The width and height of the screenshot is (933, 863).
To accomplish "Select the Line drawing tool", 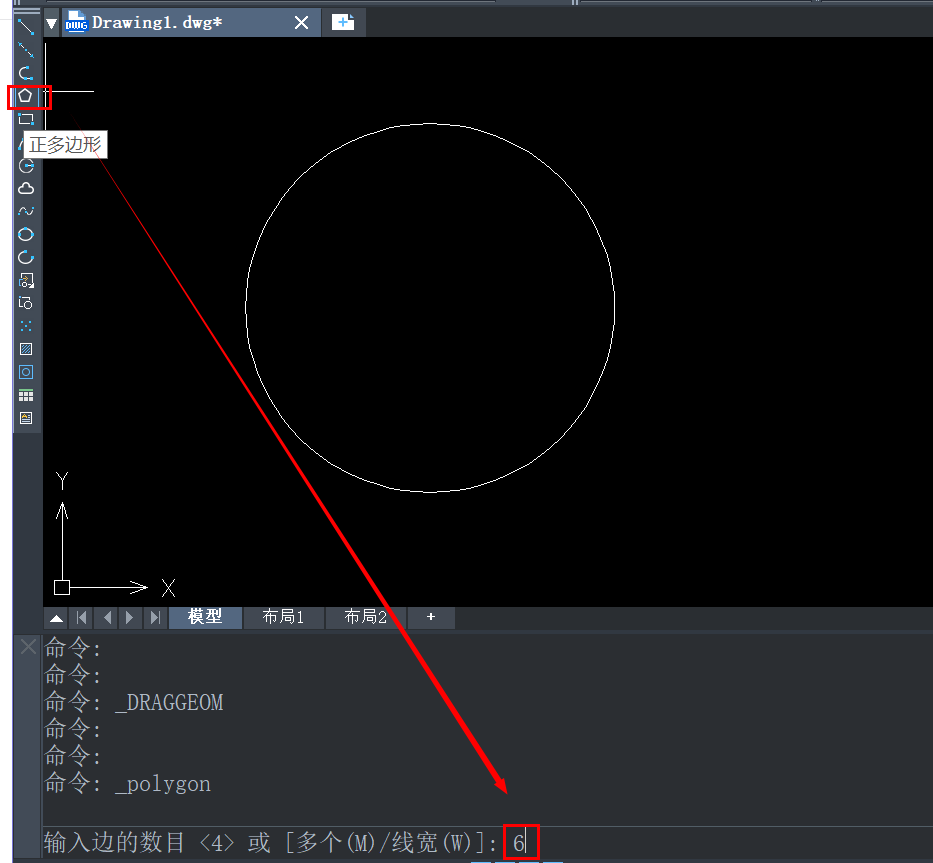I will 26,26.
